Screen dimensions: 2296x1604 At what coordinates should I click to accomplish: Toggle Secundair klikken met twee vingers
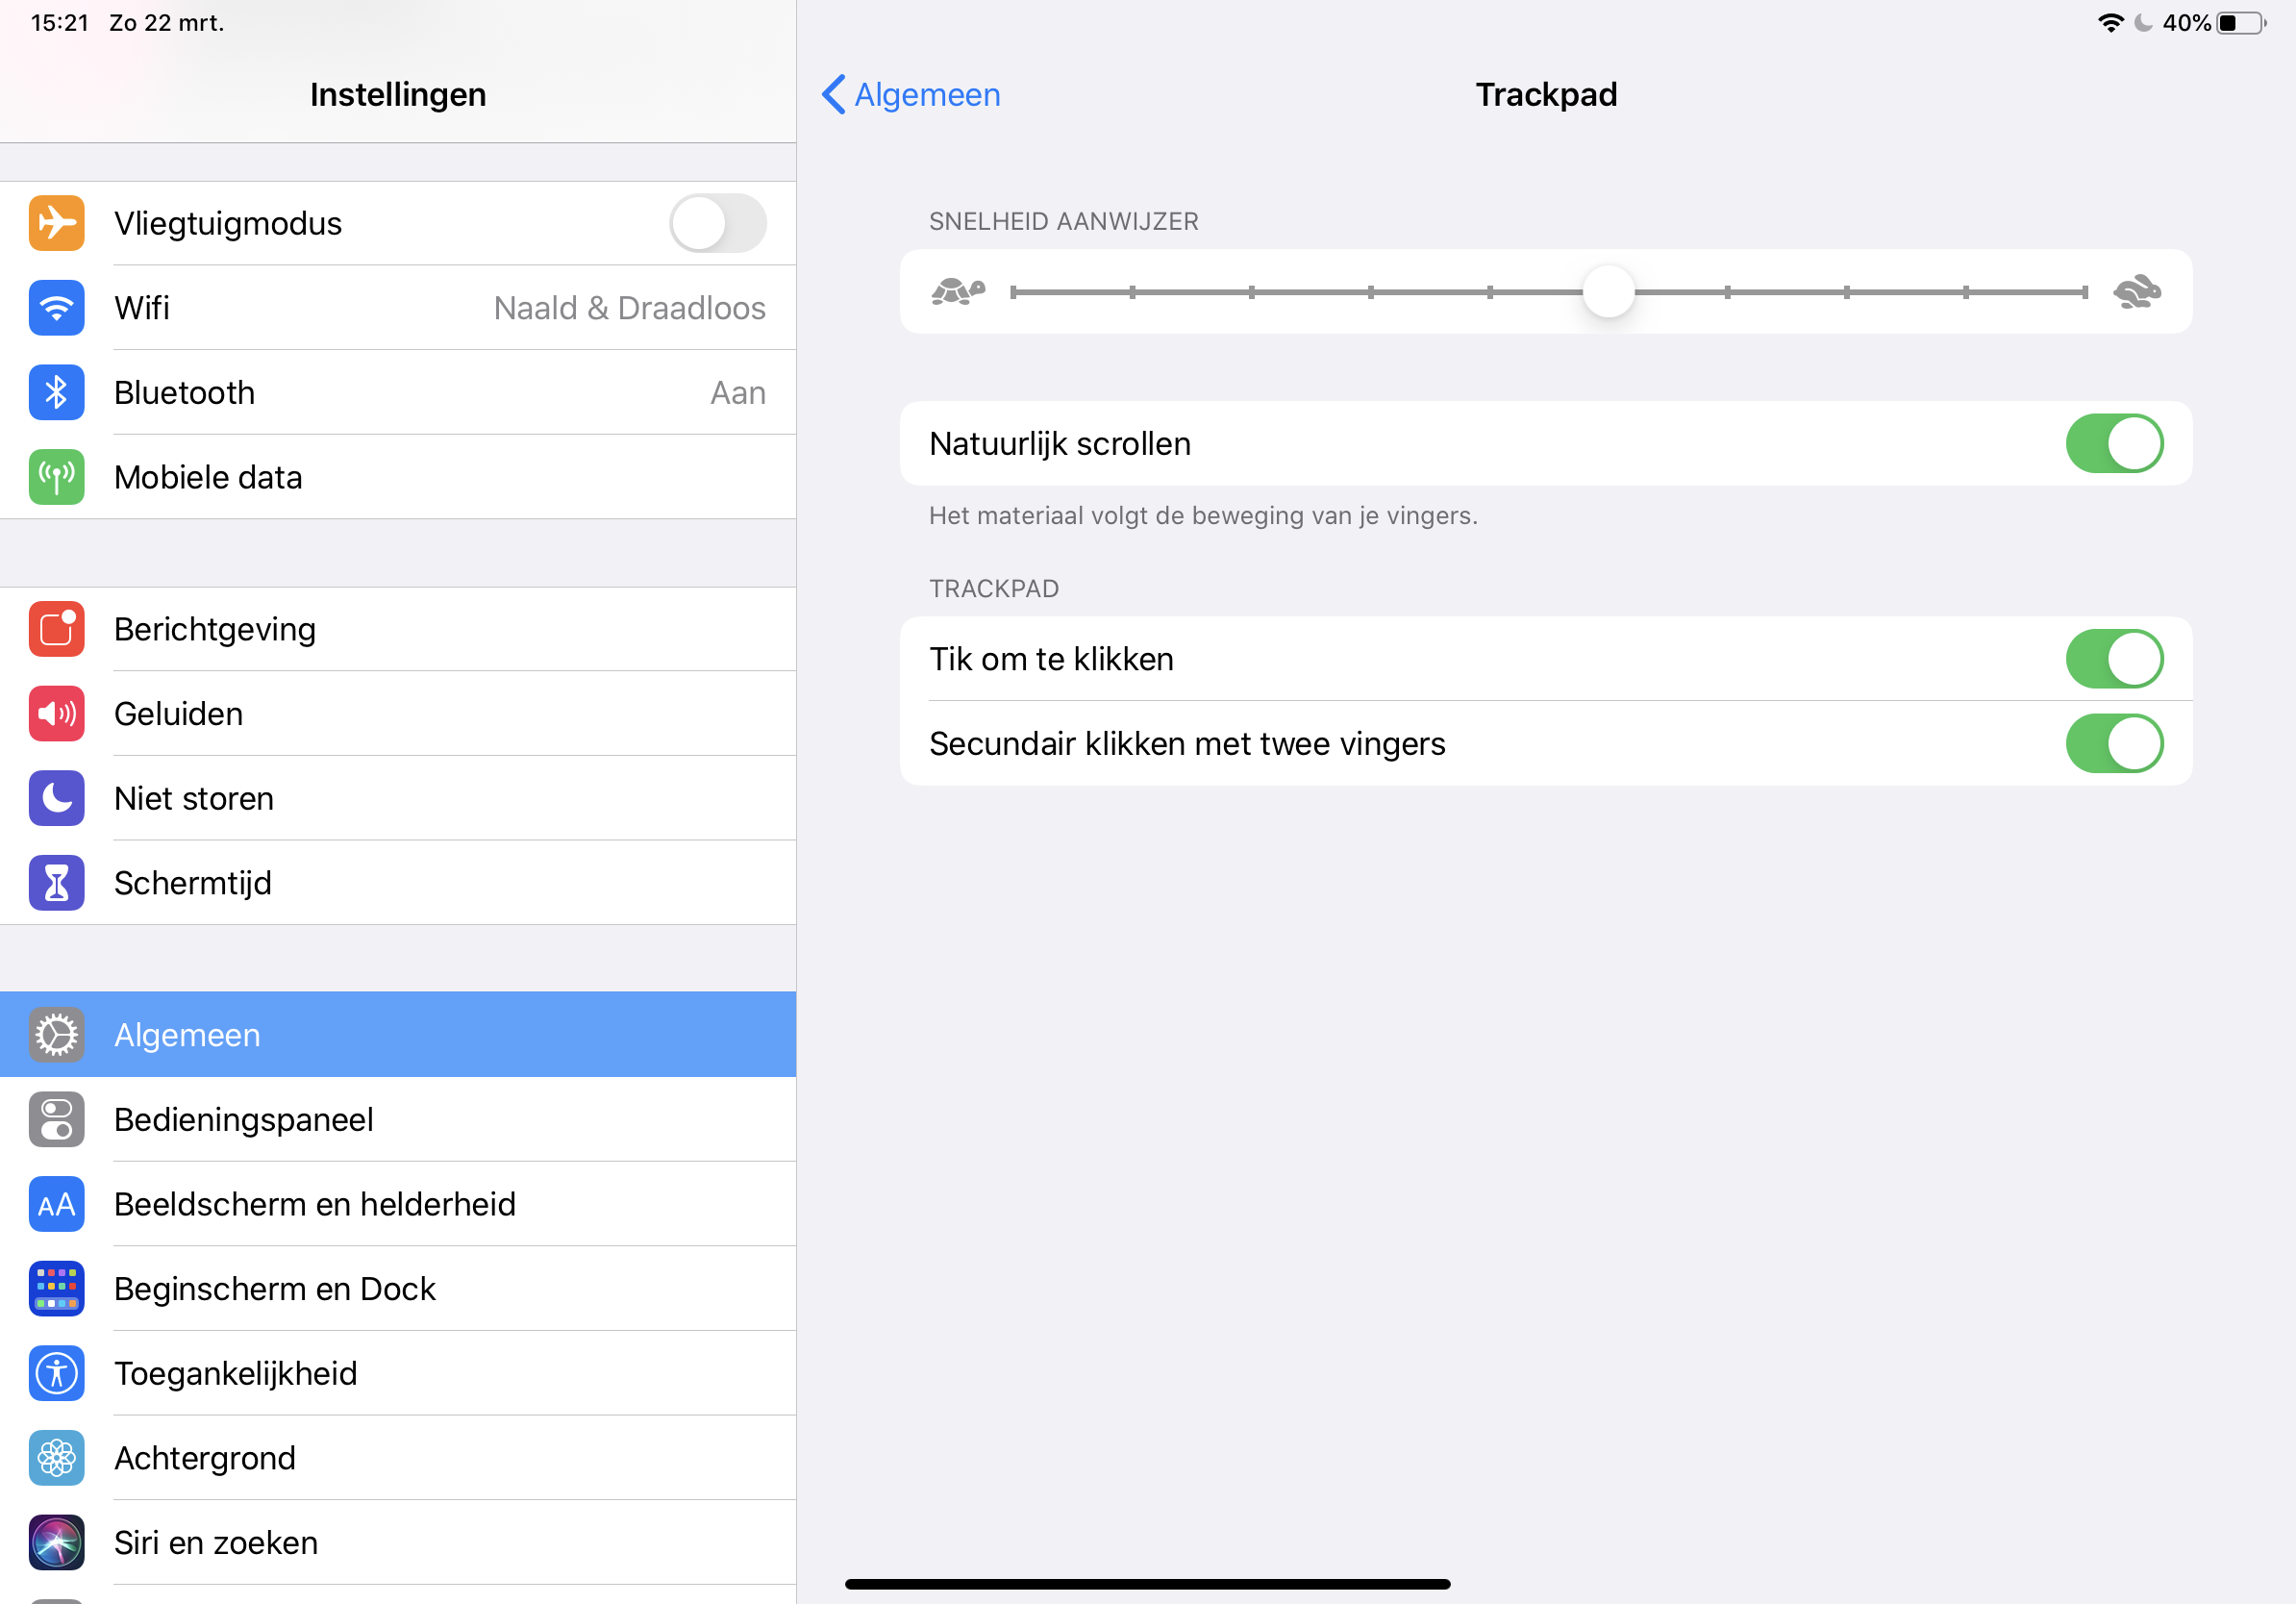[2114, 744]
